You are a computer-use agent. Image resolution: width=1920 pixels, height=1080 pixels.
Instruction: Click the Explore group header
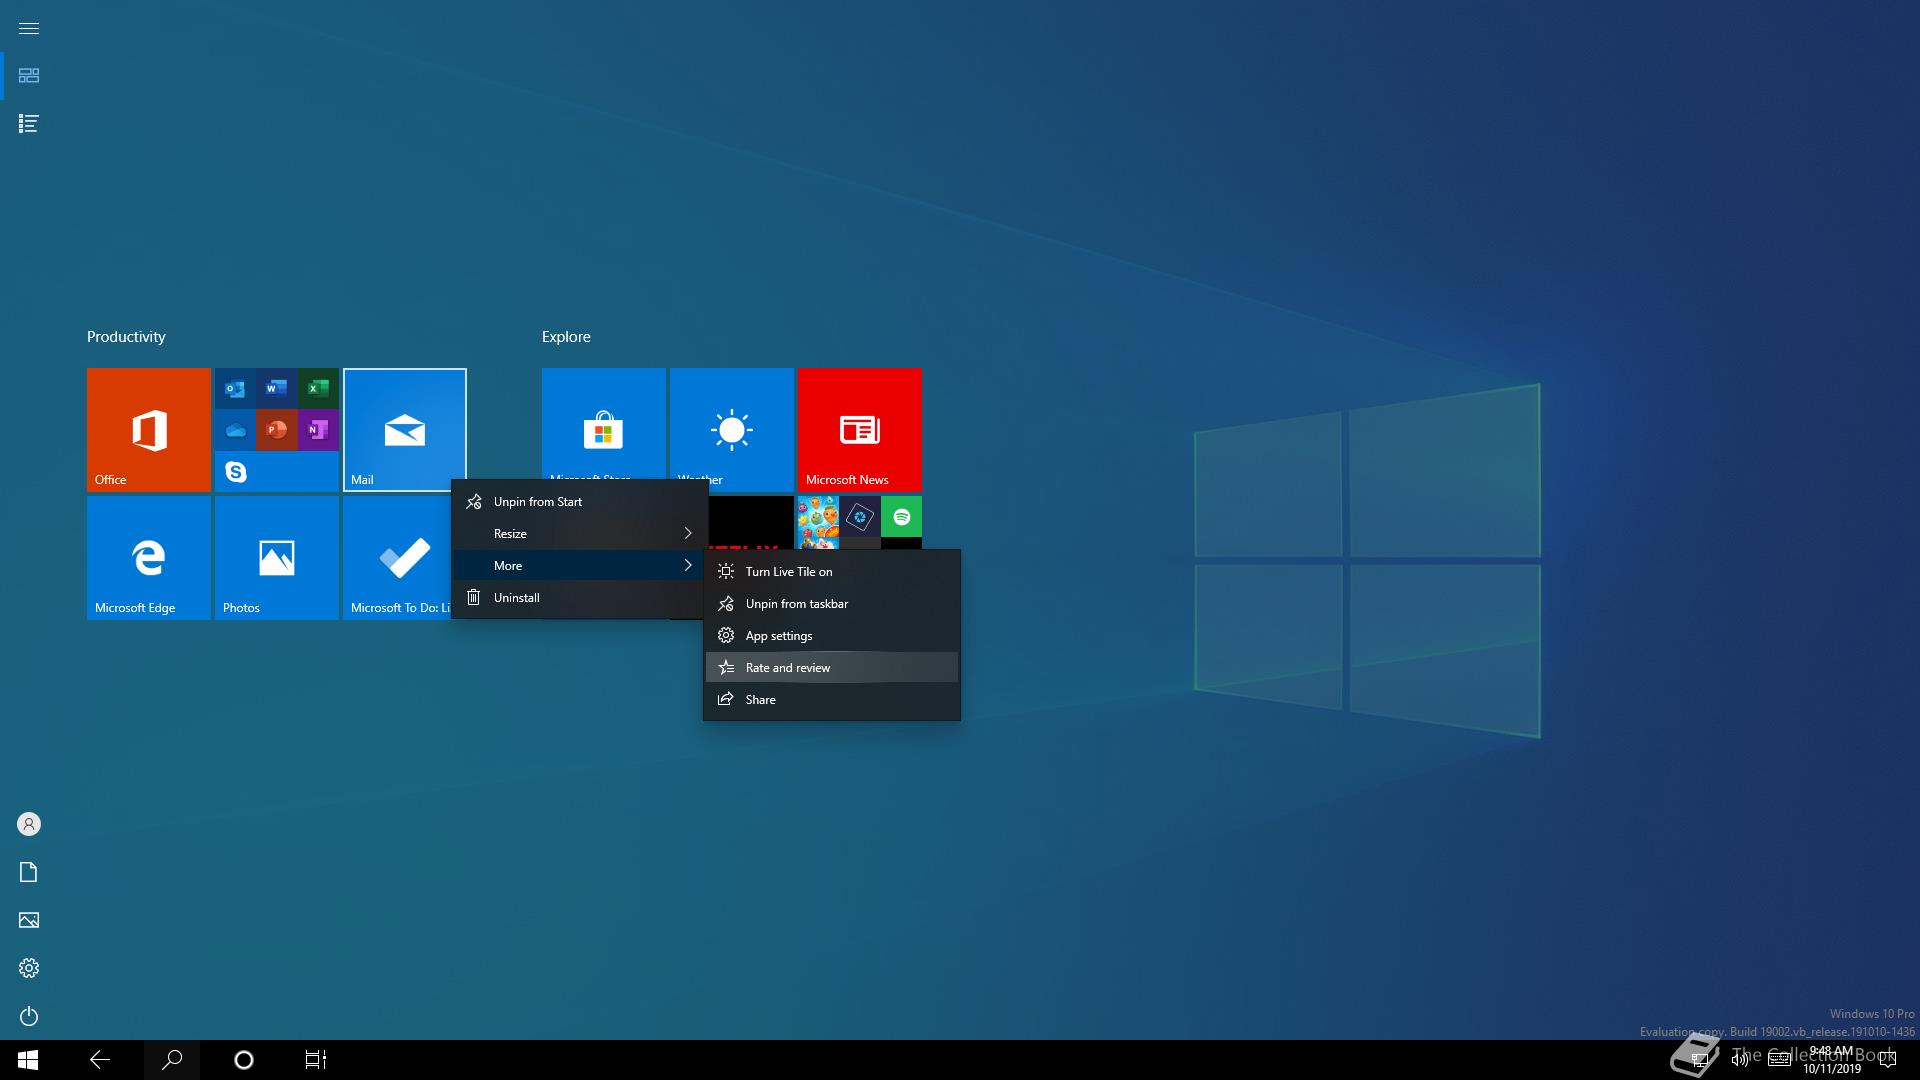click(x=566, y=337)
